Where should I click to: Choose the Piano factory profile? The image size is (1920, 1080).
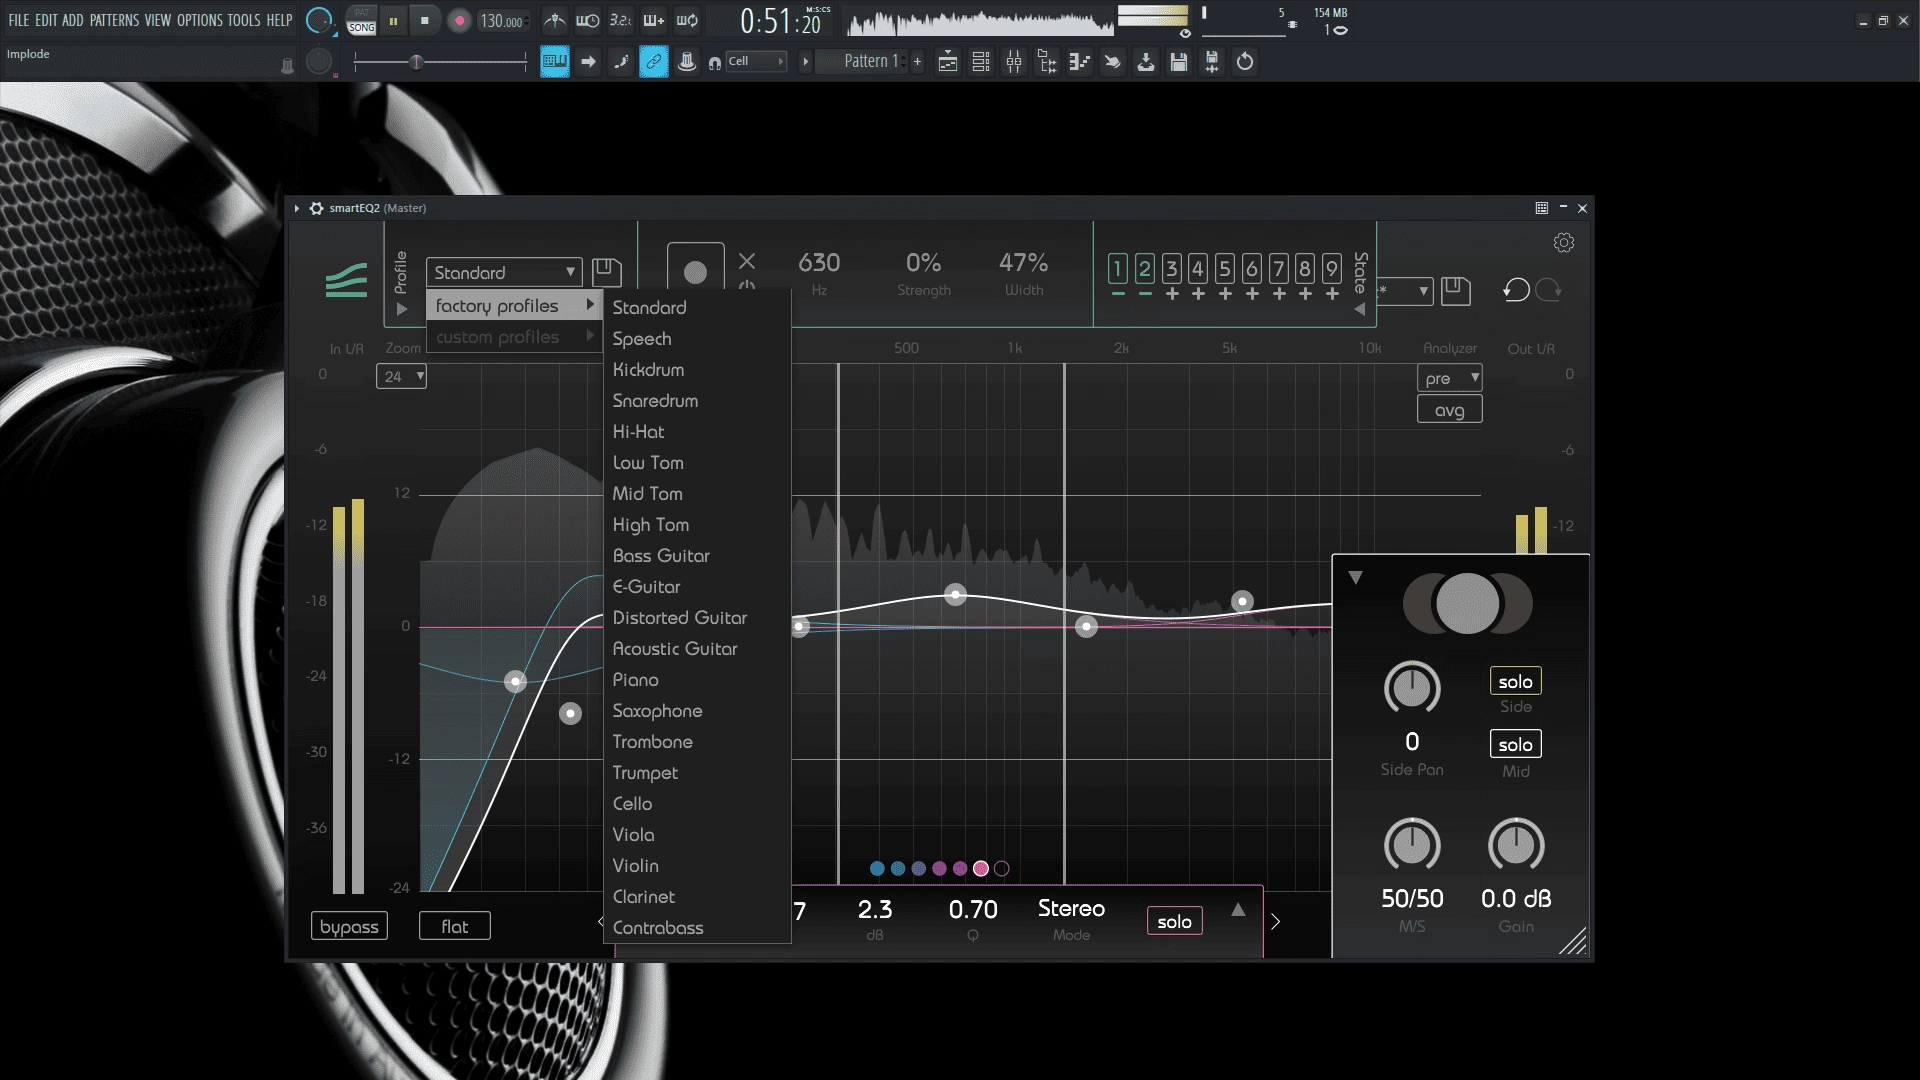coord(697,680)
